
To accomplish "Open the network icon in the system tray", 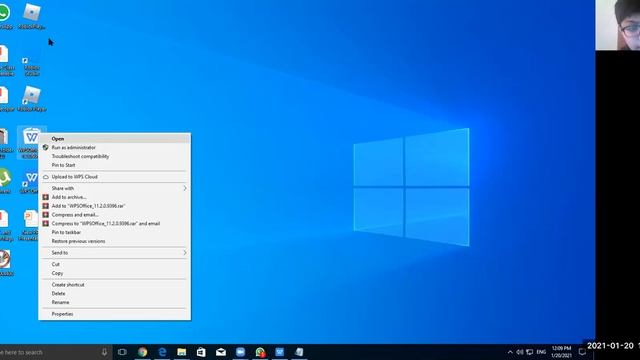I will 530,352.
